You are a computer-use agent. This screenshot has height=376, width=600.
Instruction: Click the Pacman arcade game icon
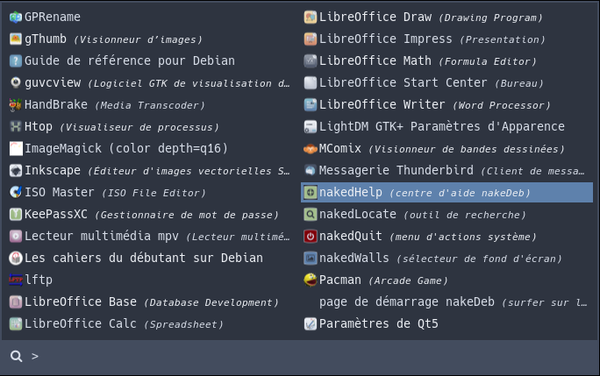tap(310, 280)
